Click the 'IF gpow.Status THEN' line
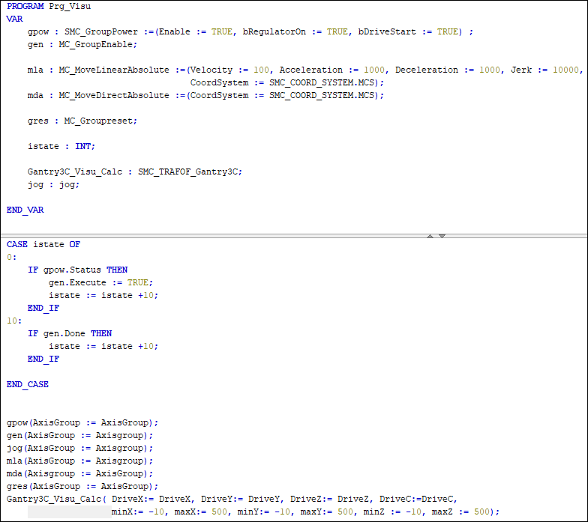The width and height of the screenshot is (588, 522). point(78,270)
